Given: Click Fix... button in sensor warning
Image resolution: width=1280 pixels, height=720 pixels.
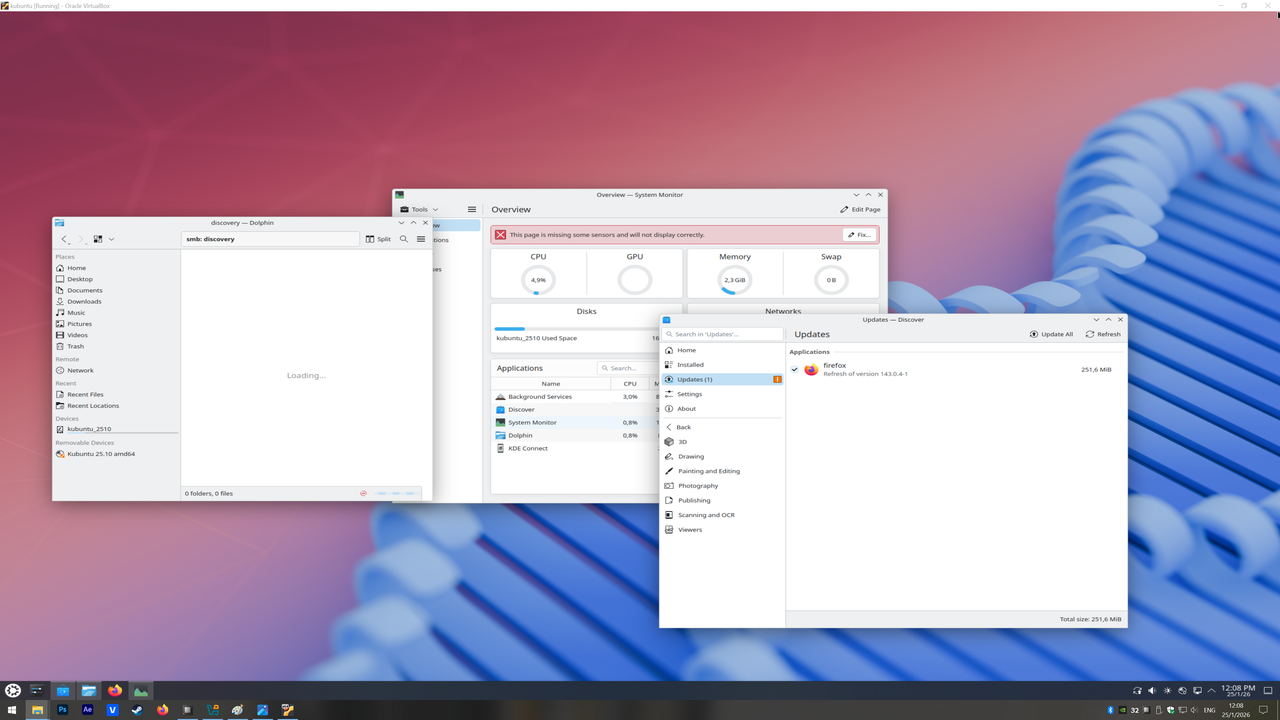Looking at the screenshot, I should (x=859, y=235).
